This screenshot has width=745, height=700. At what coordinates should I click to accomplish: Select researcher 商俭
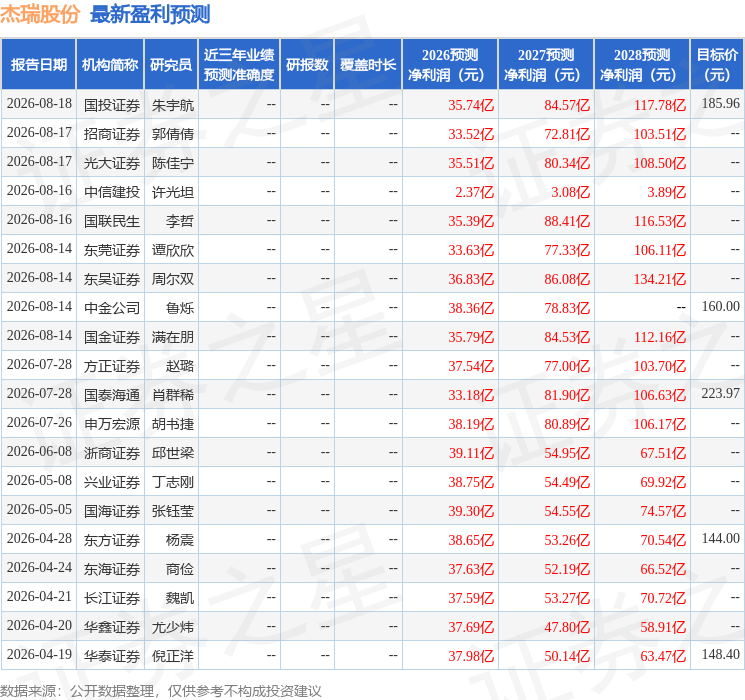coord(180,568)
